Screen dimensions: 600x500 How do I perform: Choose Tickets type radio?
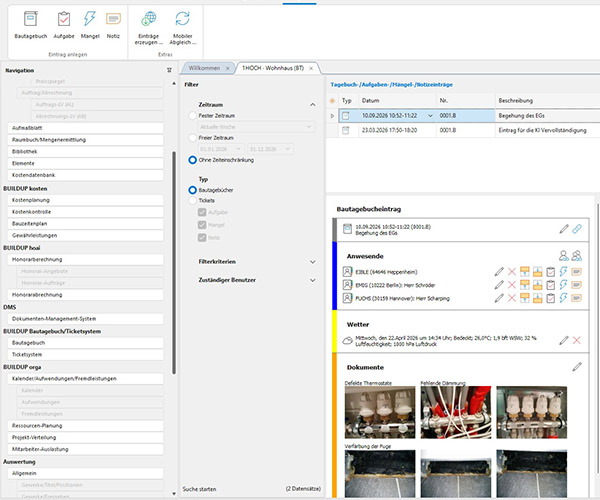pyautogui.click(x=192, y=200)
